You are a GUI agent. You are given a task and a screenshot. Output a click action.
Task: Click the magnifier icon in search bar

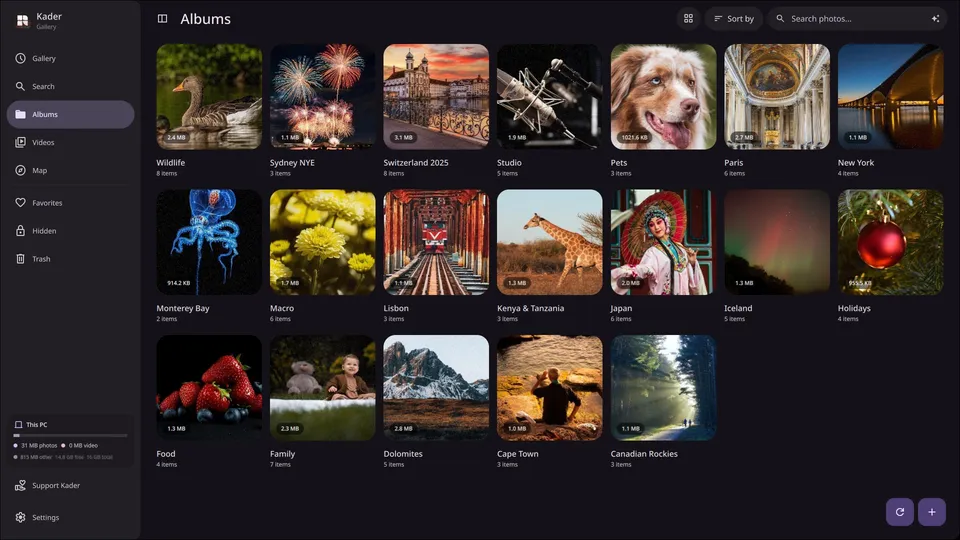[x=780, y=18]
